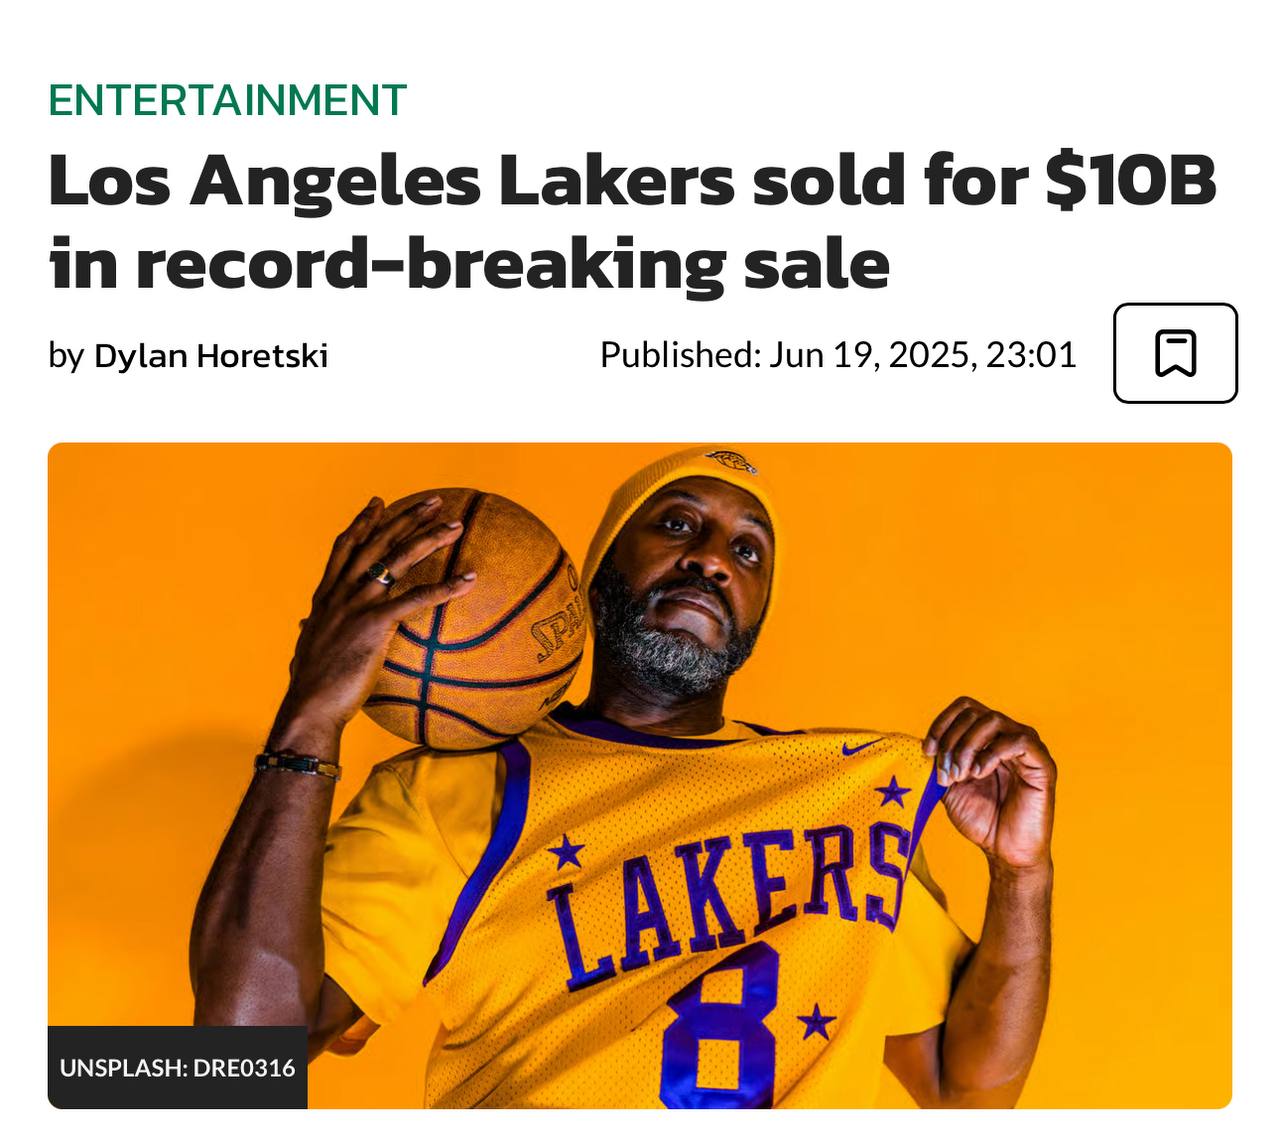Bookmark this article with the save icon
This screenshot has width=1280, height=1136.
1175,353
